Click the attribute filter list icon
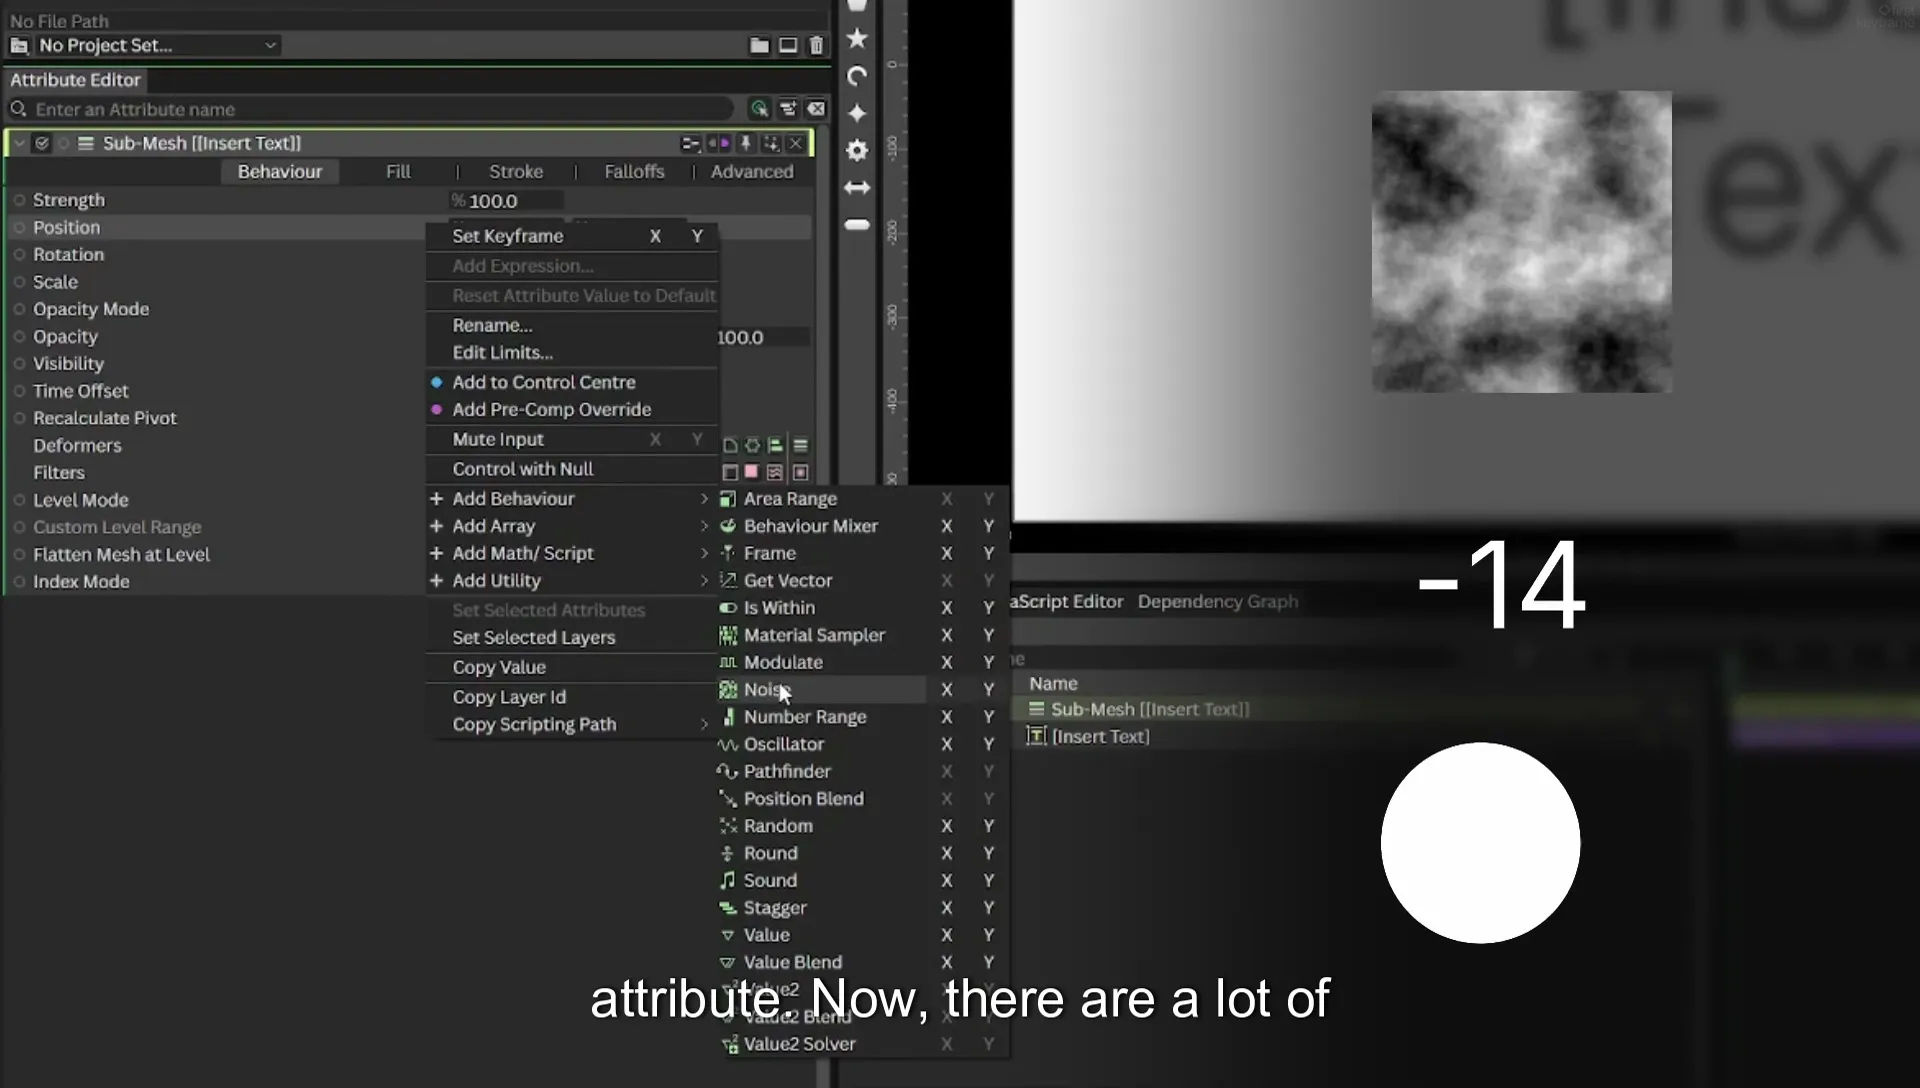The image size is (1920, 1088). (788, 109)
